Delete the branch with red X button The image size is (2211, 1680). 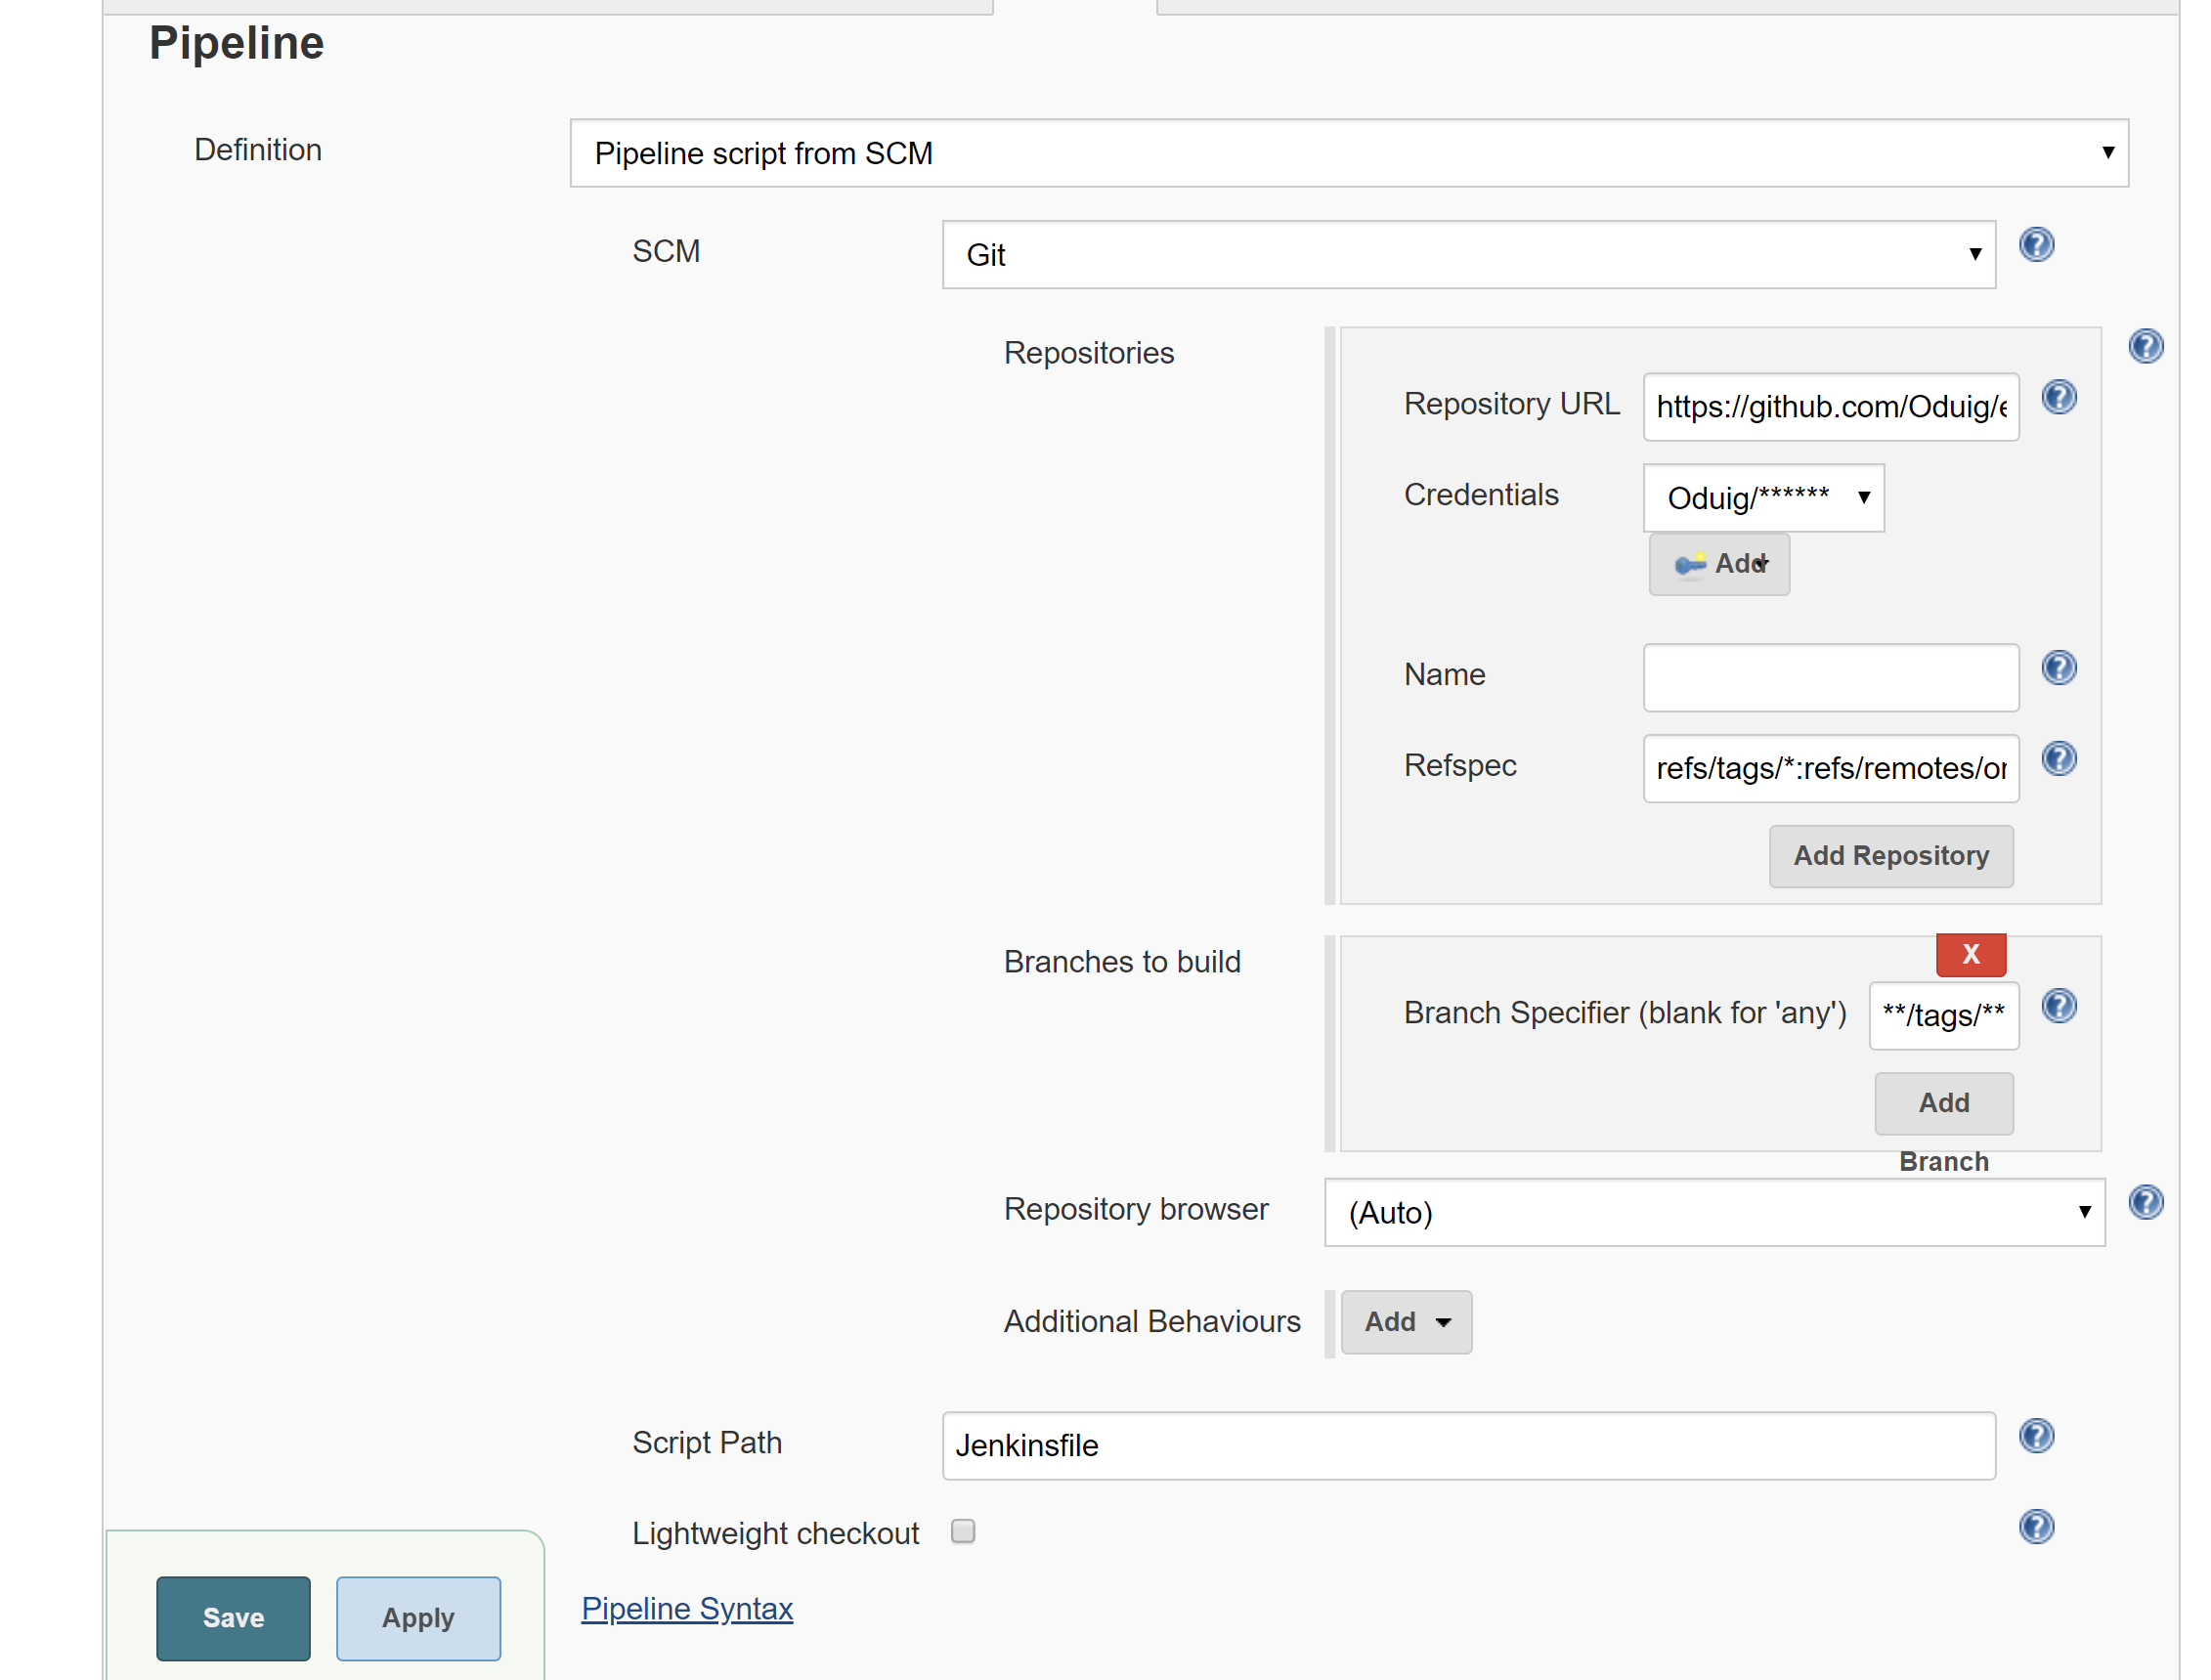1970,955
